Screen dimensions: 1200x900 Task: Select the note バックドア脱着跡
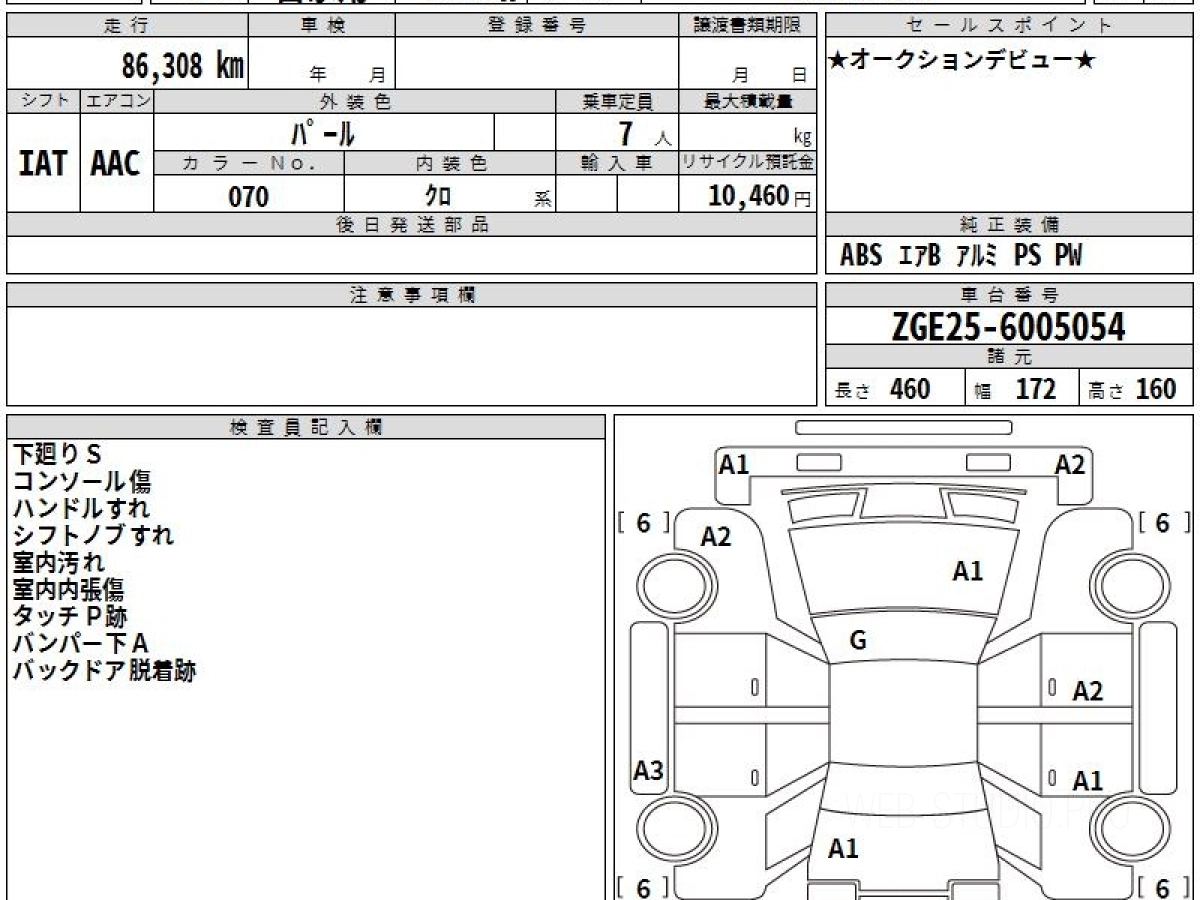[104, 670]
